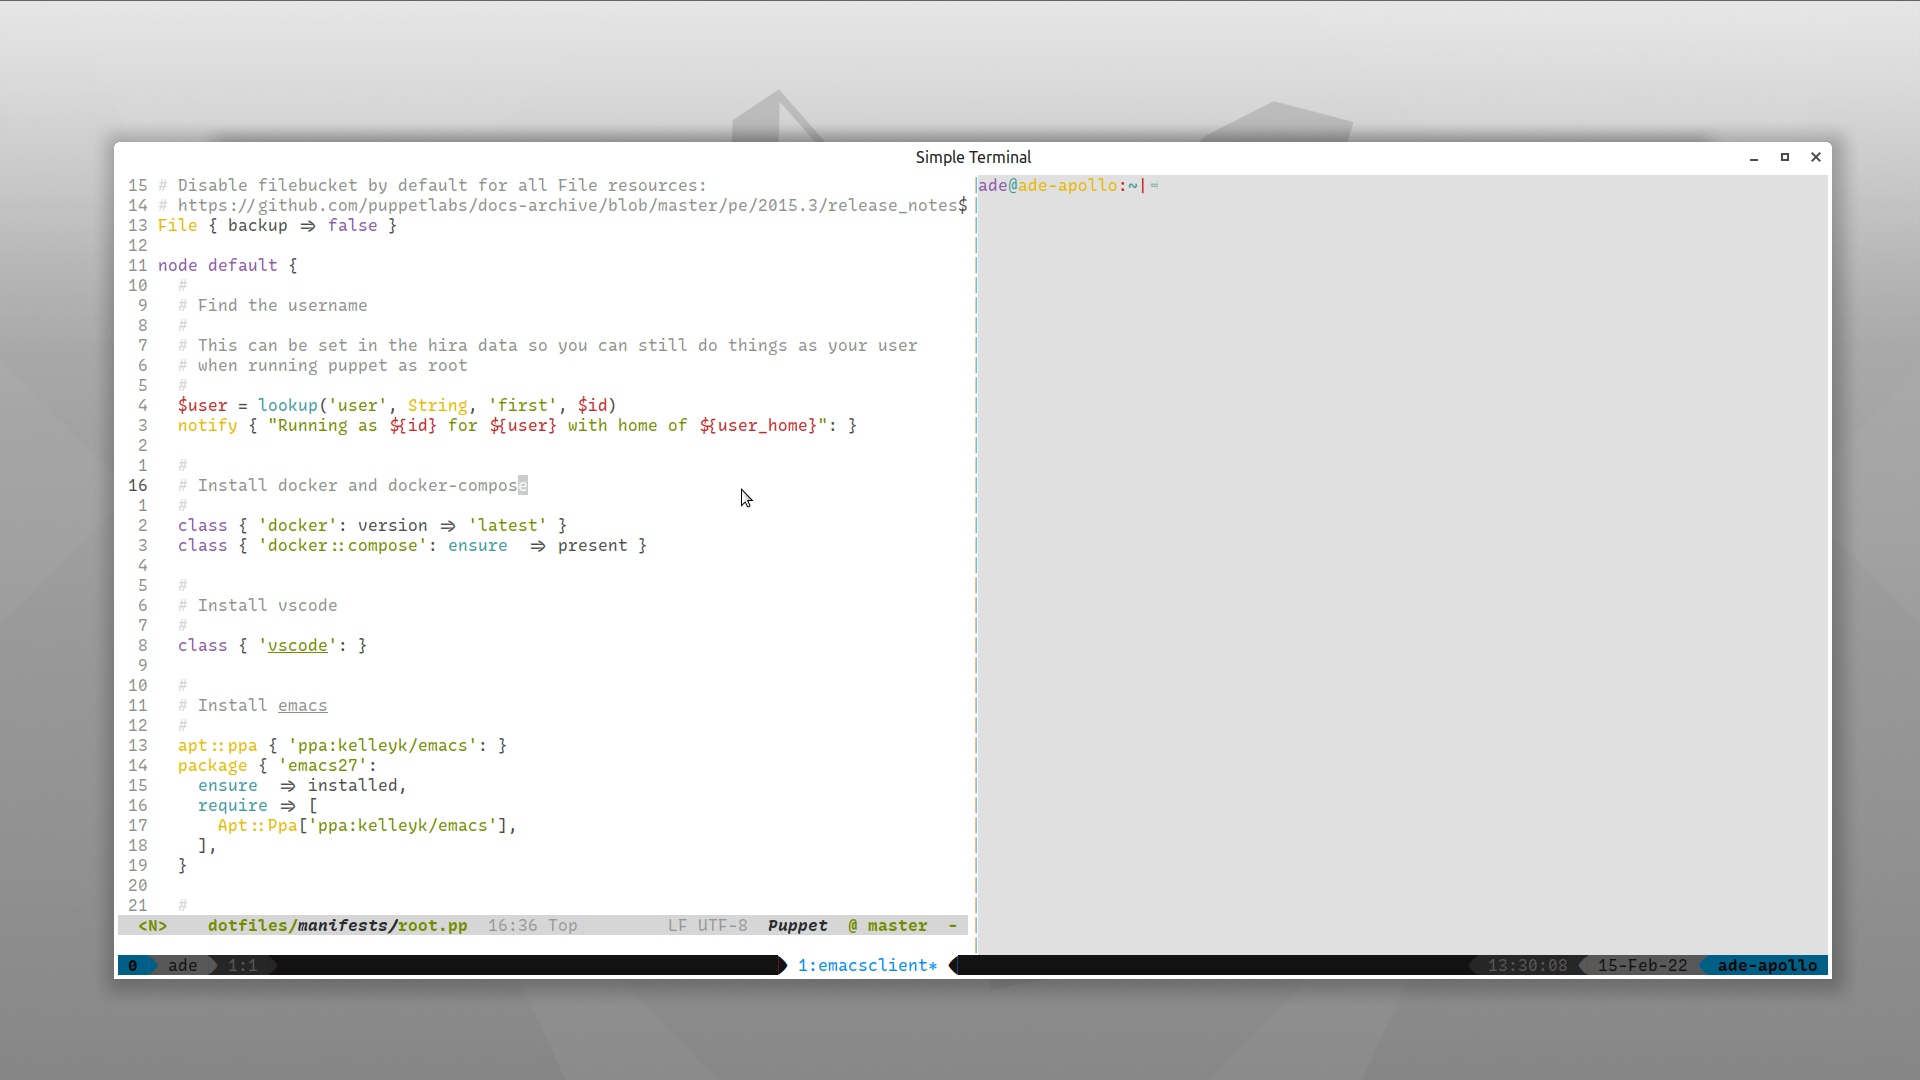Viewport: 1920px width, 1080px height.
Task: Click the 13:30:08 clock segment
Action: point(1527,965)
